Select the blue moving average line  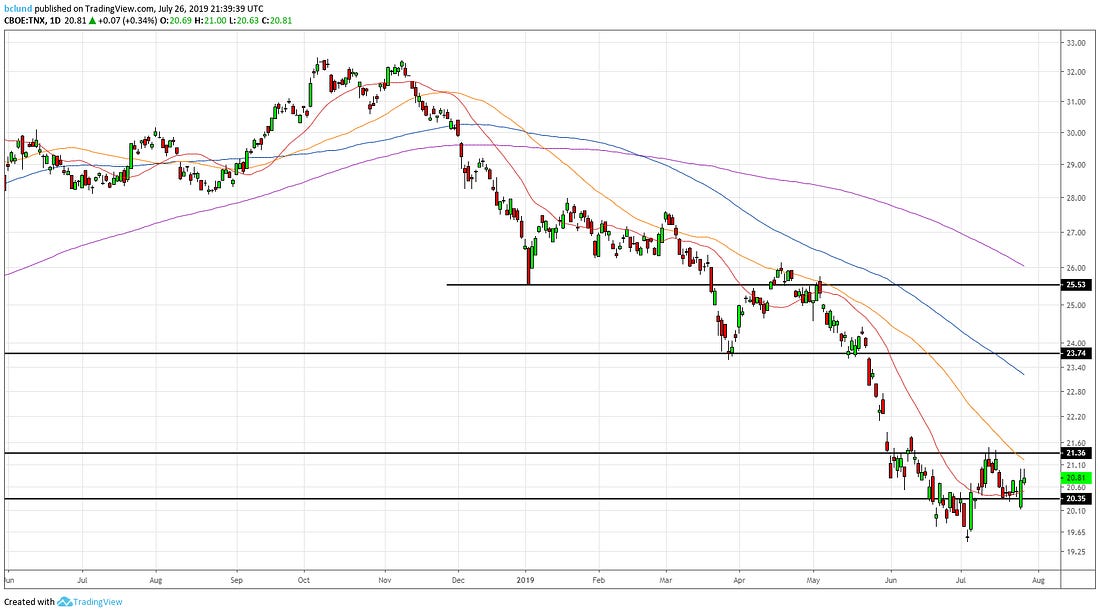900,285
